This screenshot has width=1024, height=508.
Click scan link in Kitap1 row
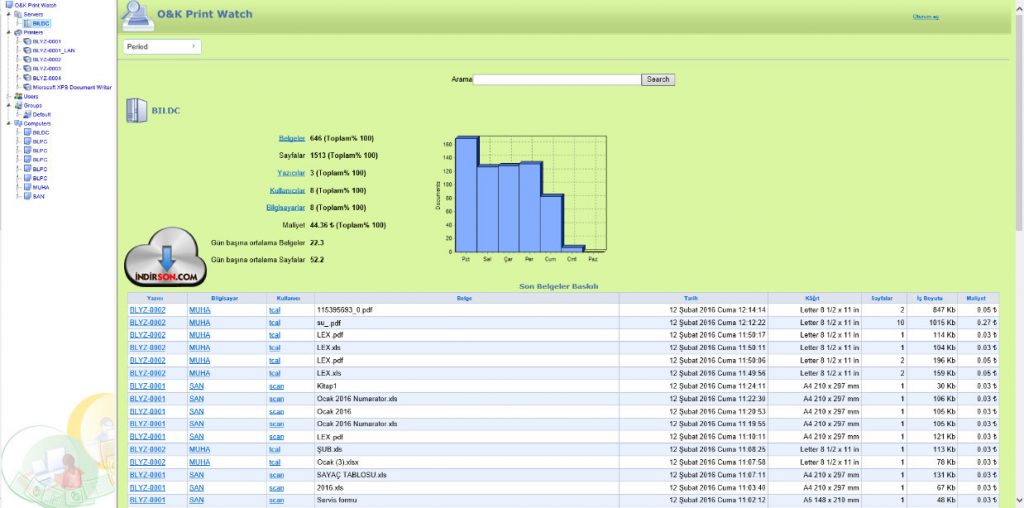pyautogui.click(x=276, y=387)
